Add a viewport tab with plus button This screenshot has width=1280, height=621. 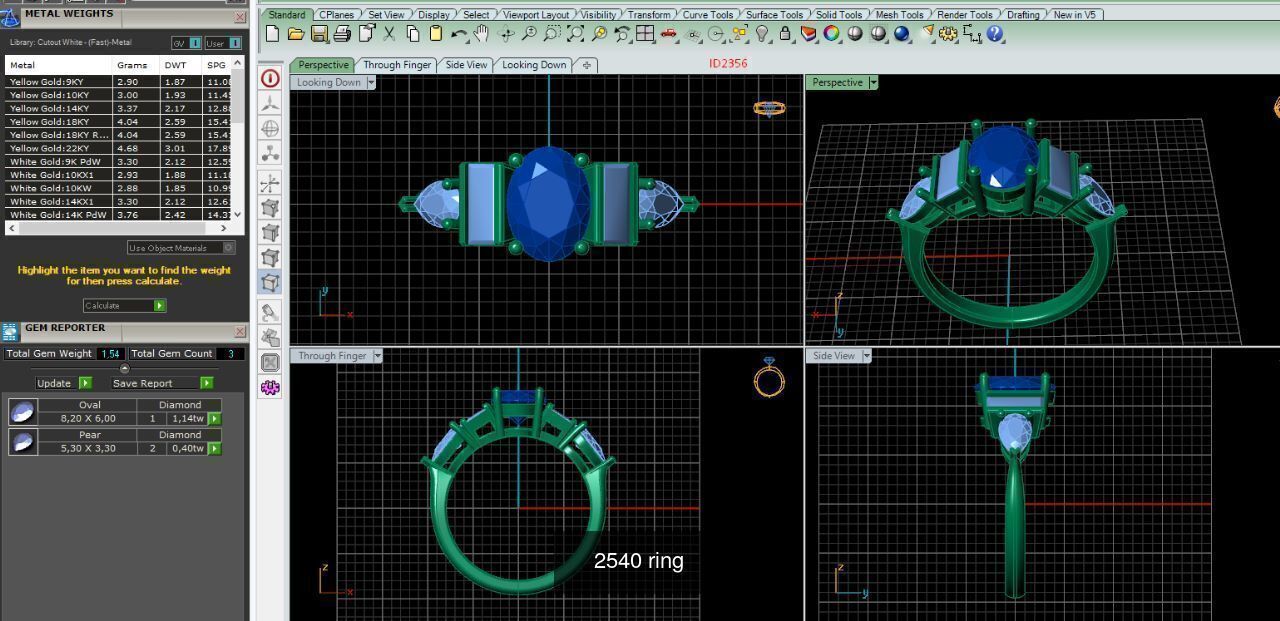tap(587, 65)
